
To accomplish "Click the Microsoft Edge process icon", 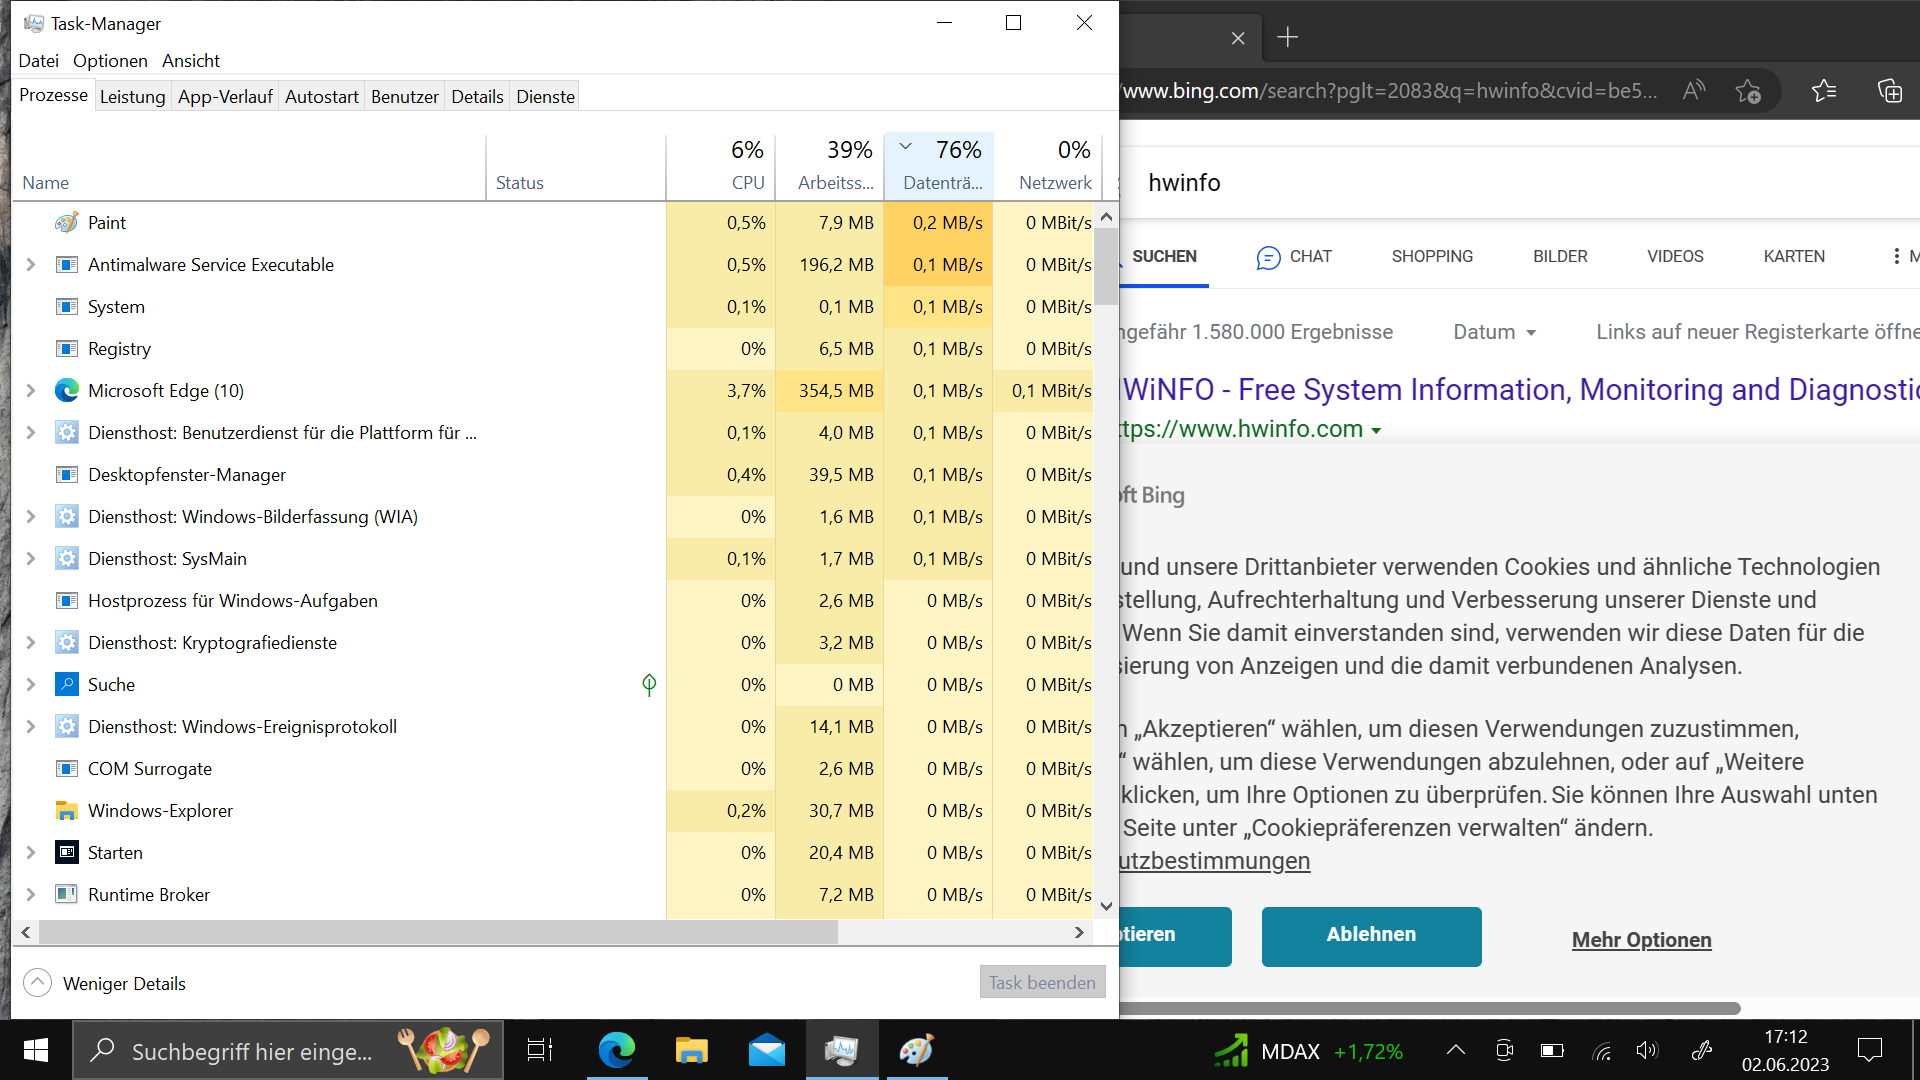I will click(x=67, y=391).
